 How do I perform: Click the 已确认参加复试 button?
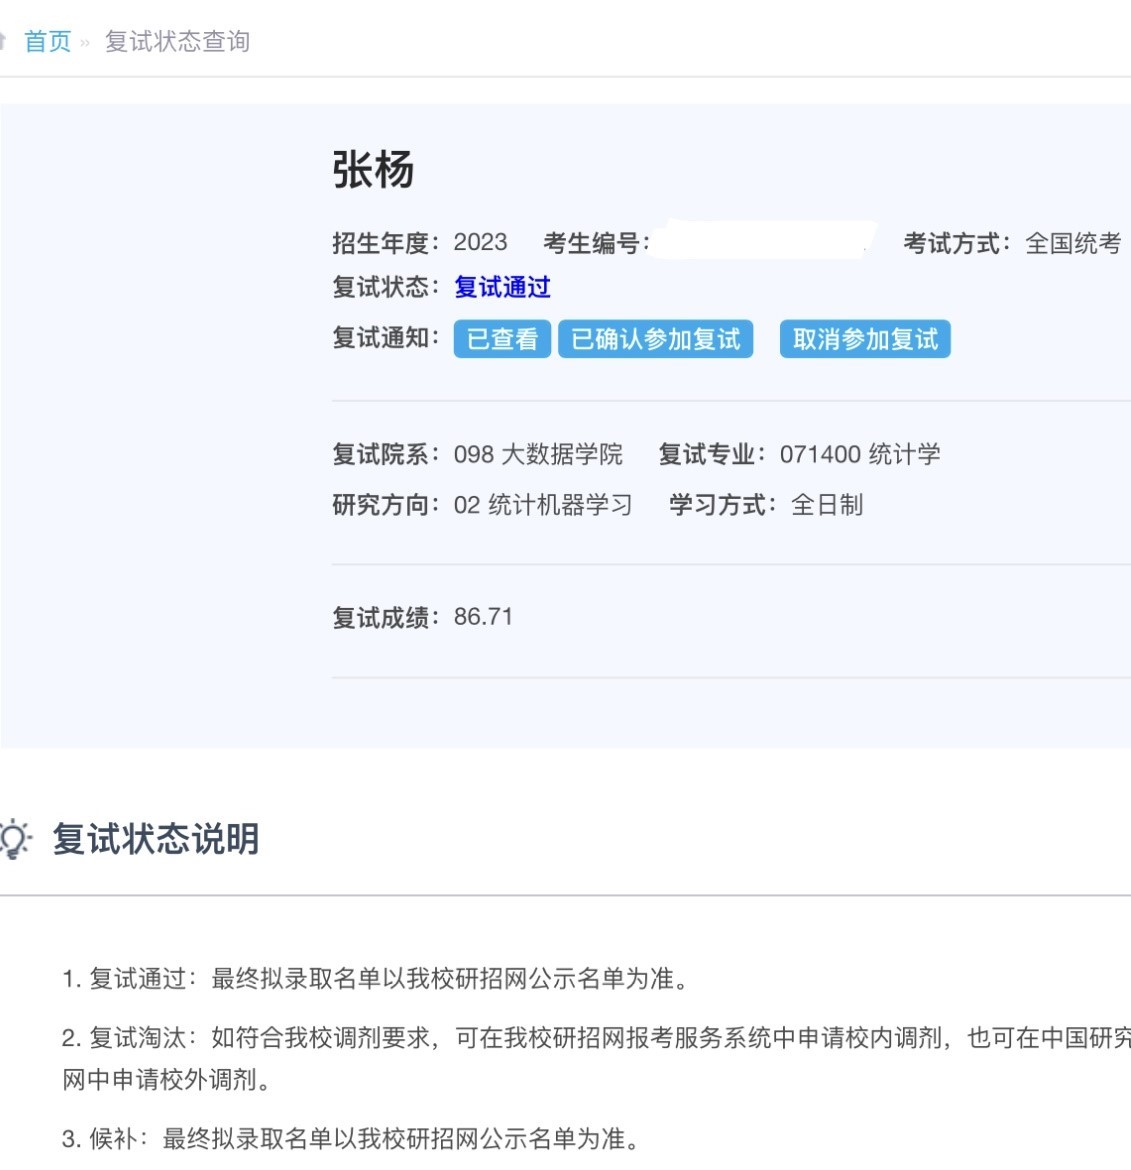(x=655, y=339)
